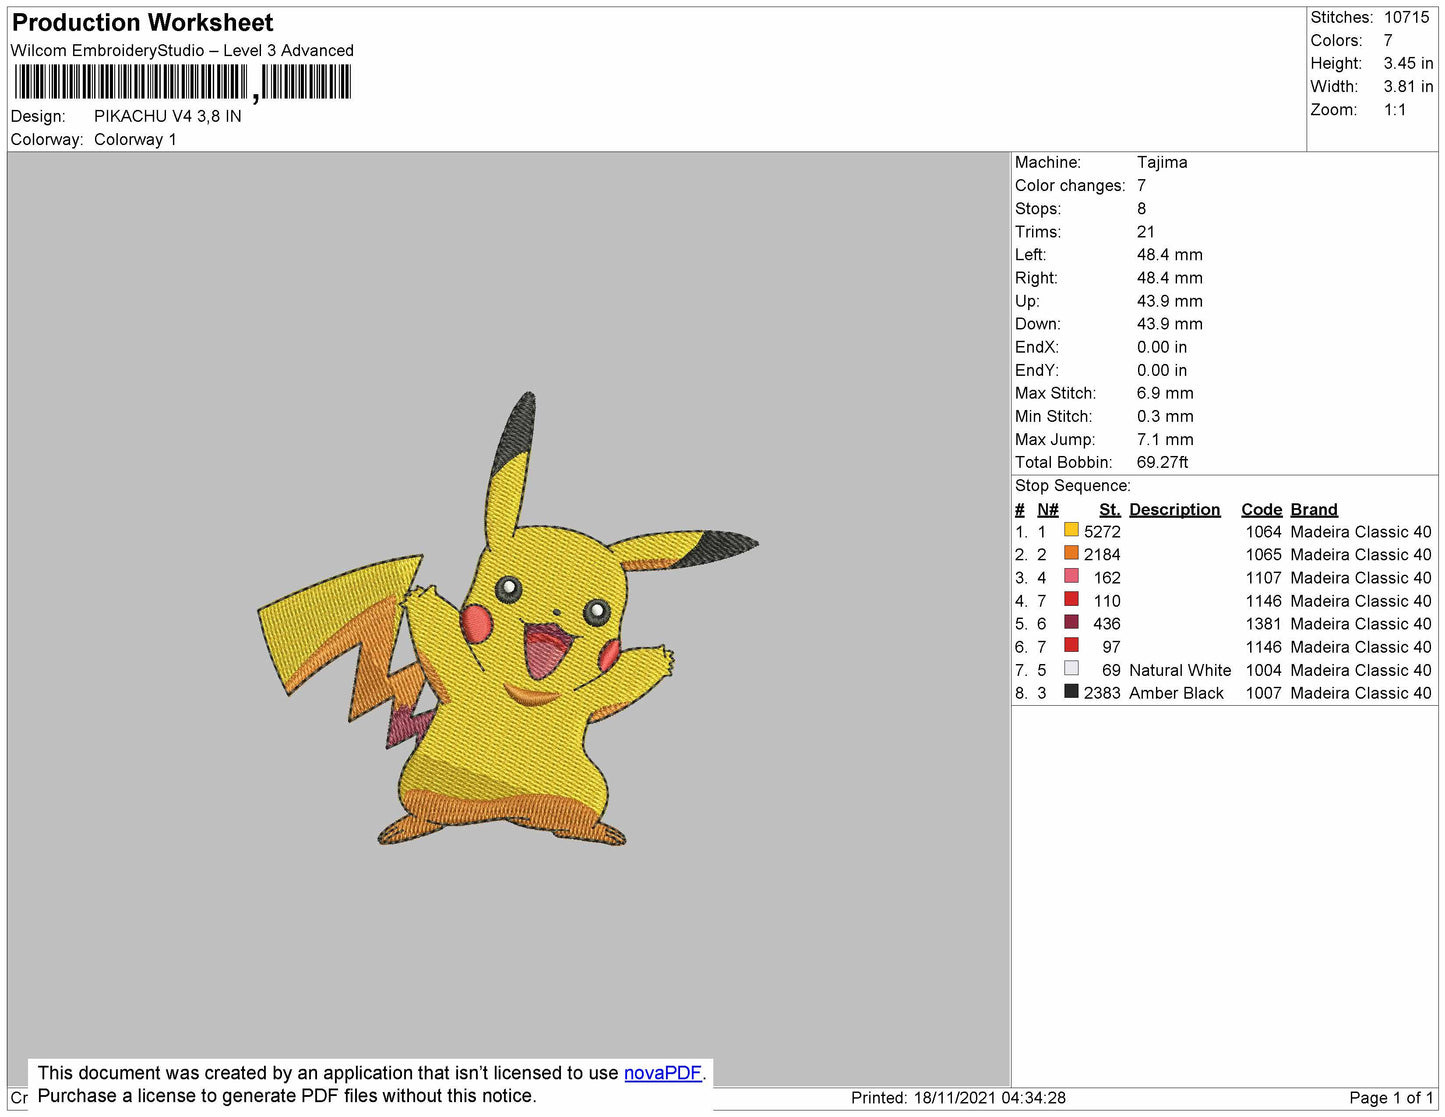Click the St. column header
Viewport: 1445px width, 1117px height.
1109,509
